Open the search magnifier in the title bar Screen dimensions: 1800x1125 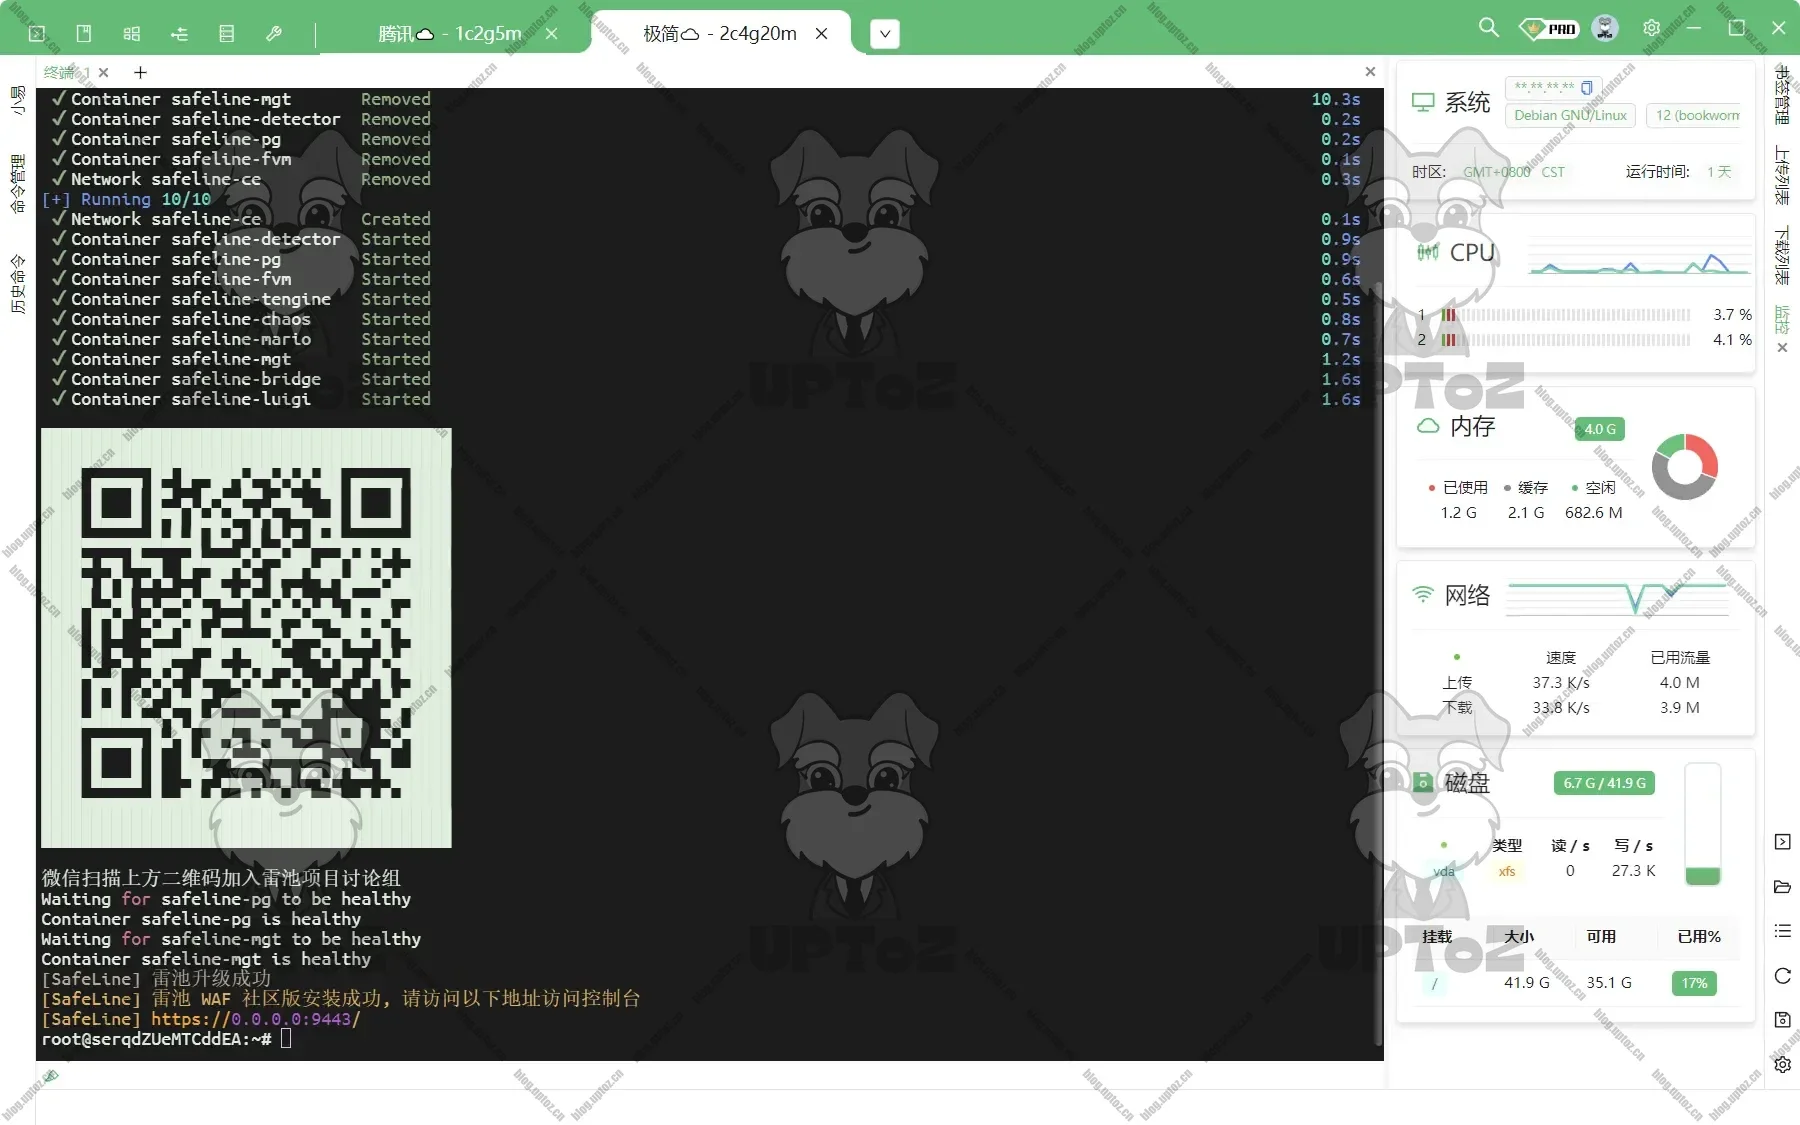tap(1489, 28)
